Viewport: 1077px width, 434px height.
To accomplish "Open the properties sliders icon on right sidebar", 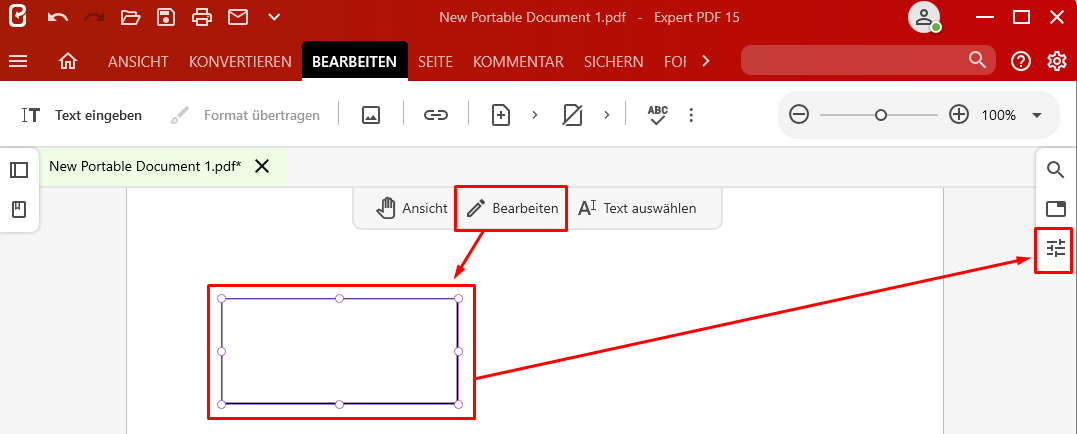I will point(1056,248).
